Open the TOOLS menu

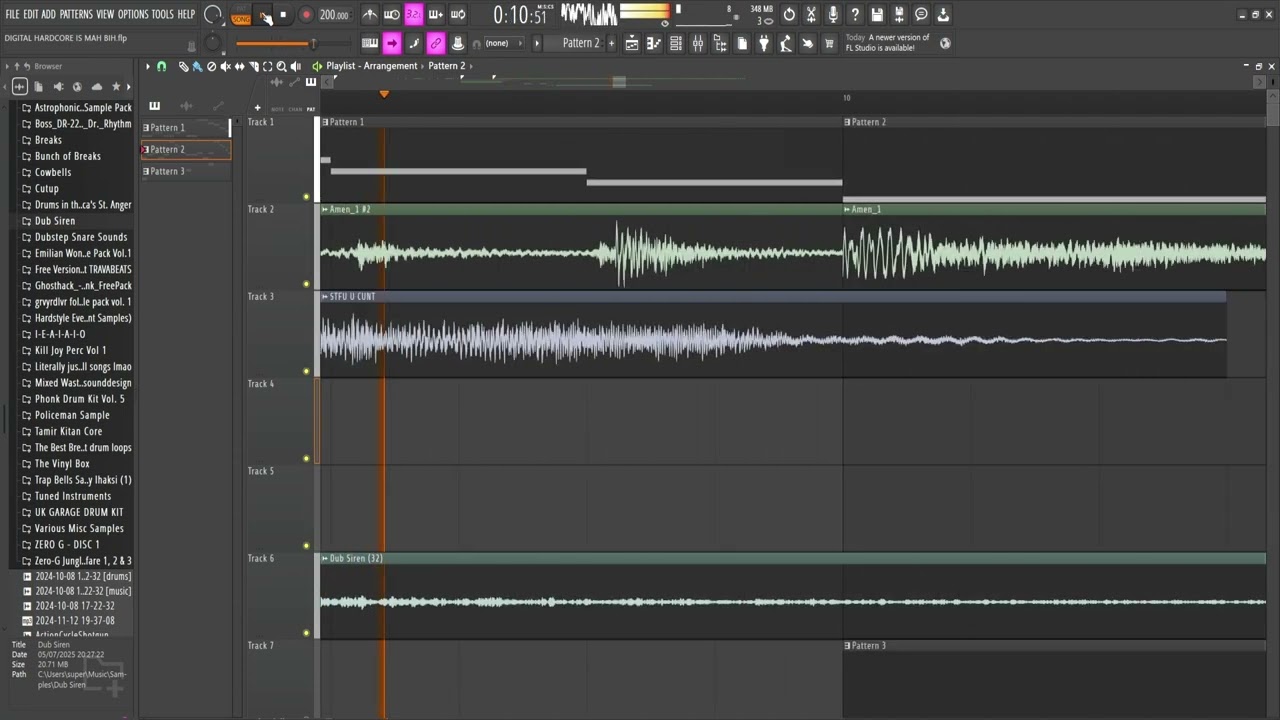pyautogui.click(x=162, y=14)
